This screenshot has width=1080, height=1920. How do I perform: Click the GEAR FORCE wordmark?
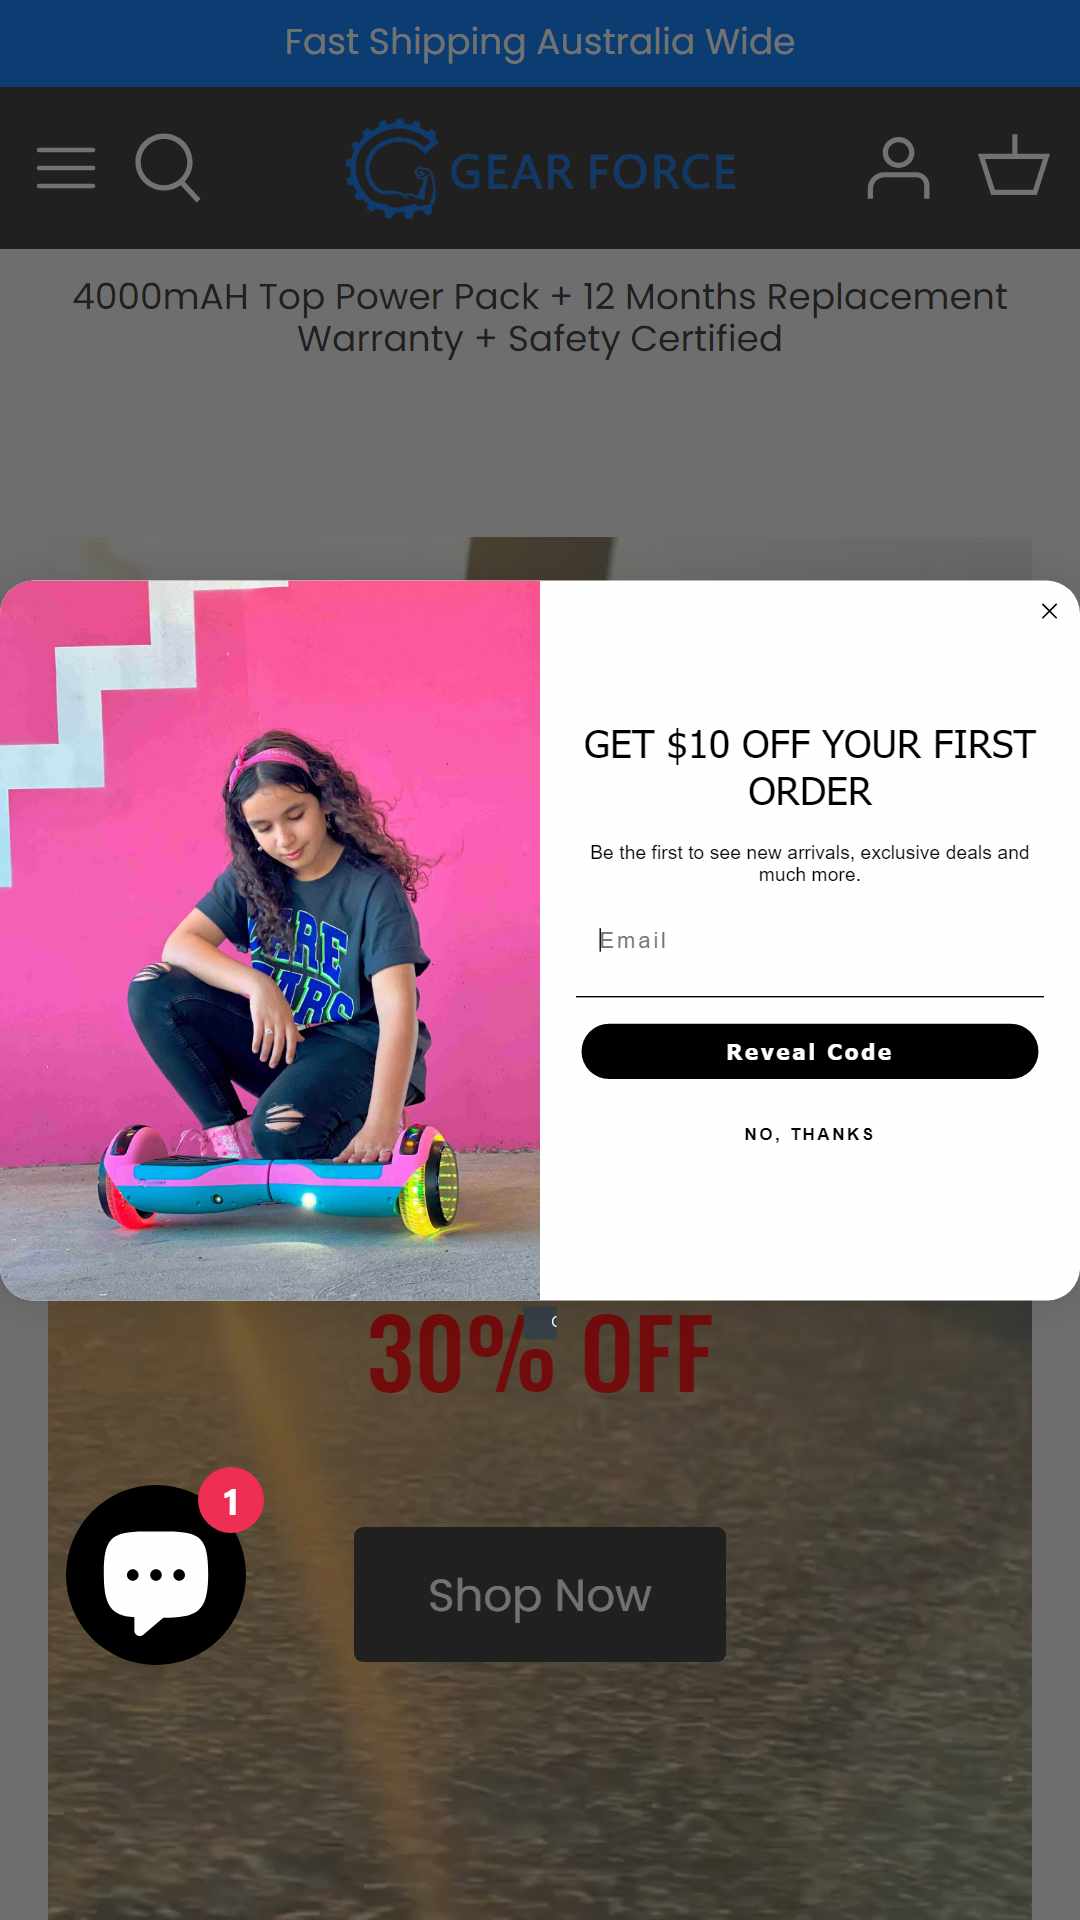pos(593,172)
